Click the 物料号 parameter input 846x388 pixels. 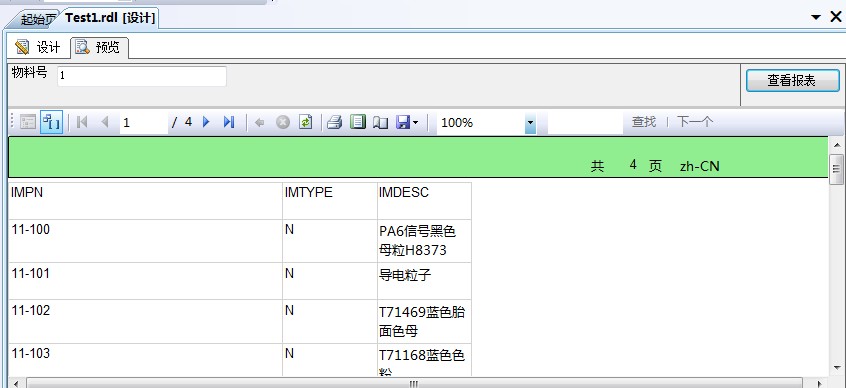pyautogui.click(x=141, y=76)
